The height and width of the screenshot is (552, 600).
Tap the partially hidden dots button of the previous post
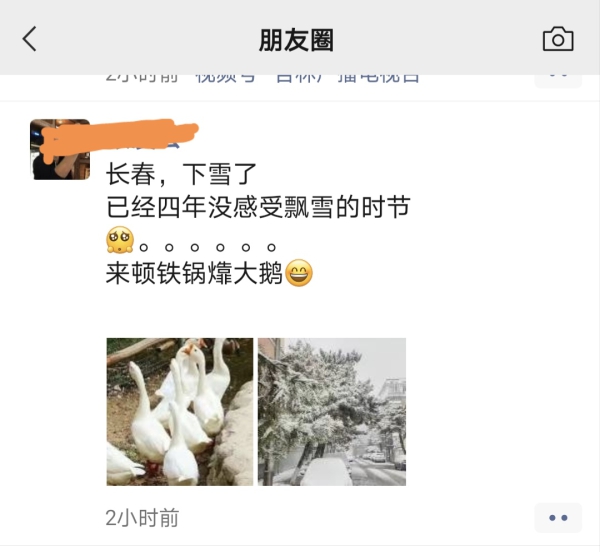click(x=558, y=80)
